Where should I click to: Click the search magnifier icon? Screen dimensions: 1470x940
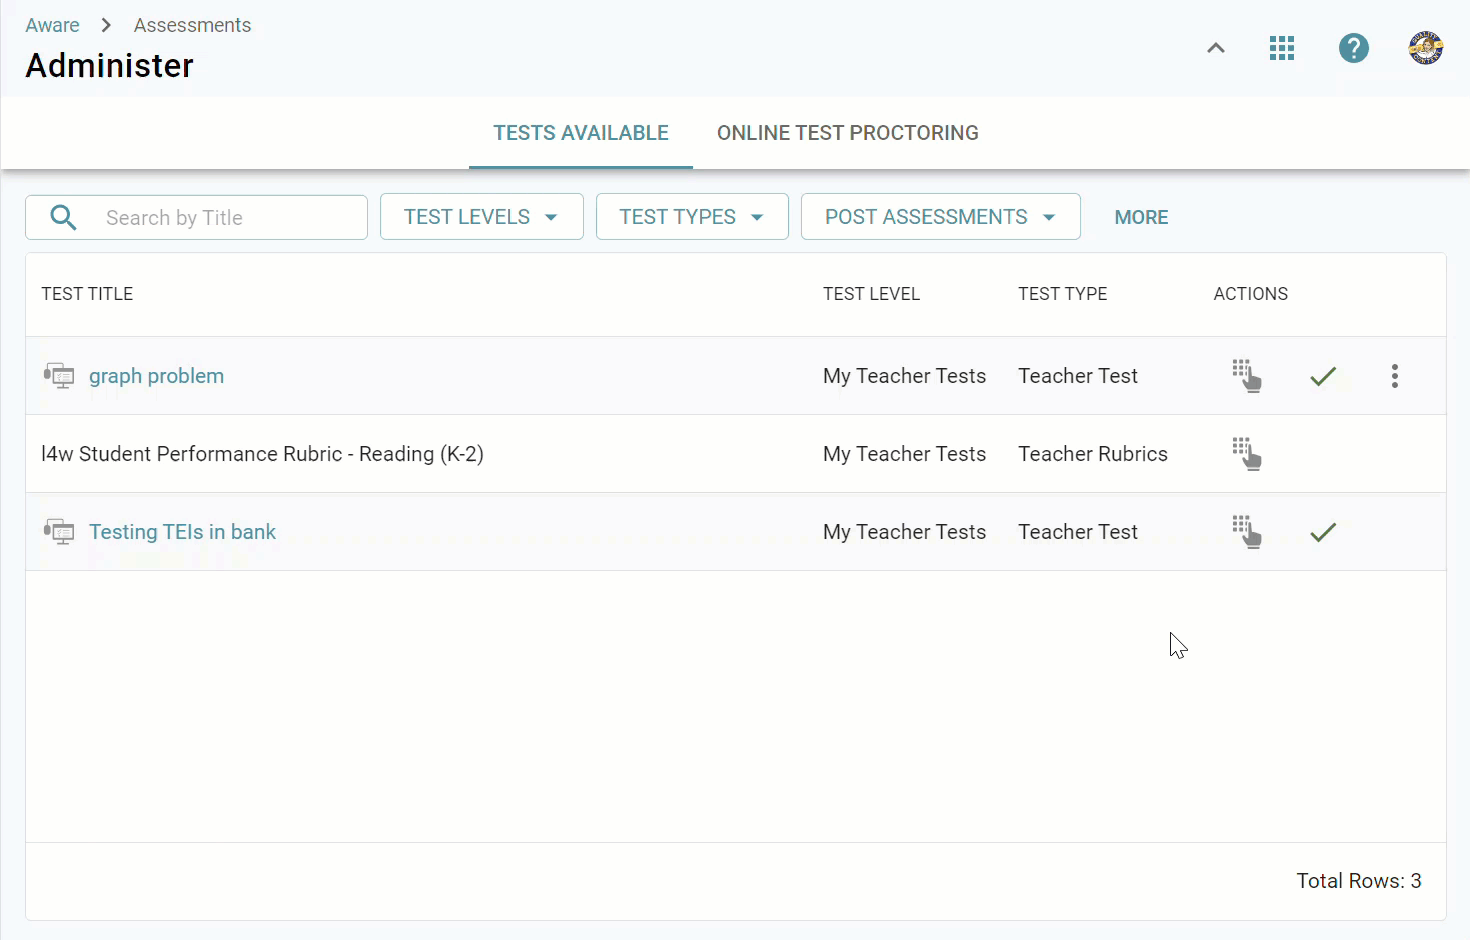click(63, 217)
